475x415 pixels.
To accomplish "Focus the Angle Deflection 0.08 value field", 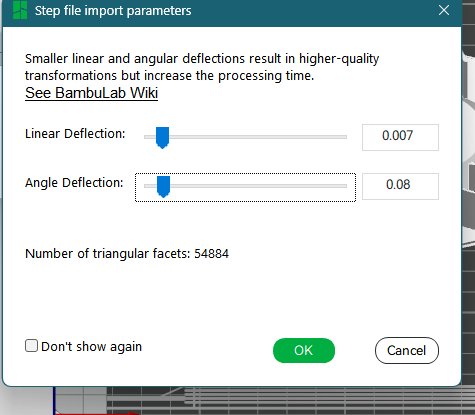I will pyautogui.click(x=400, y=186).
